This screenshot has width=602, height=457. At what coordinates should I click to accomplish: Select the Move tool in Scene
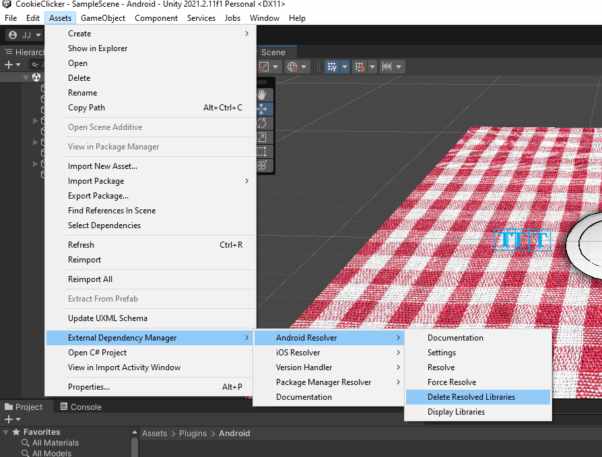coord(262,109)
